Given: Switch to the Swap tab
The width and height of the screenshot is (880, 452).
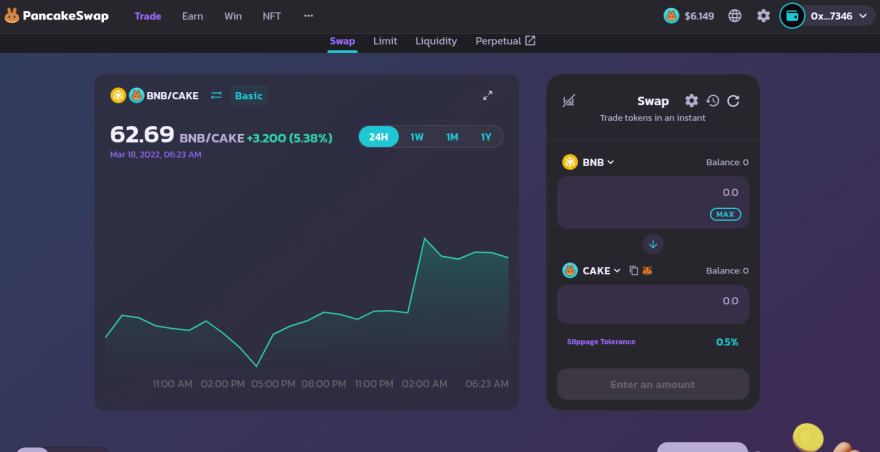Looking at the screenshot, I should [x=342, y=41].
